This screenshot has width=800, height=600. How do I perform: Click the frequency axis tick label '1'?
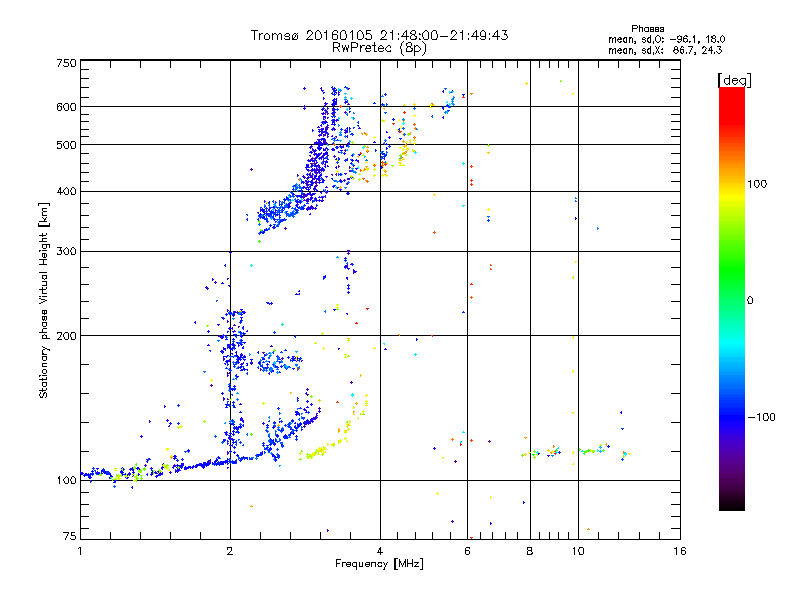click(80, 551)
